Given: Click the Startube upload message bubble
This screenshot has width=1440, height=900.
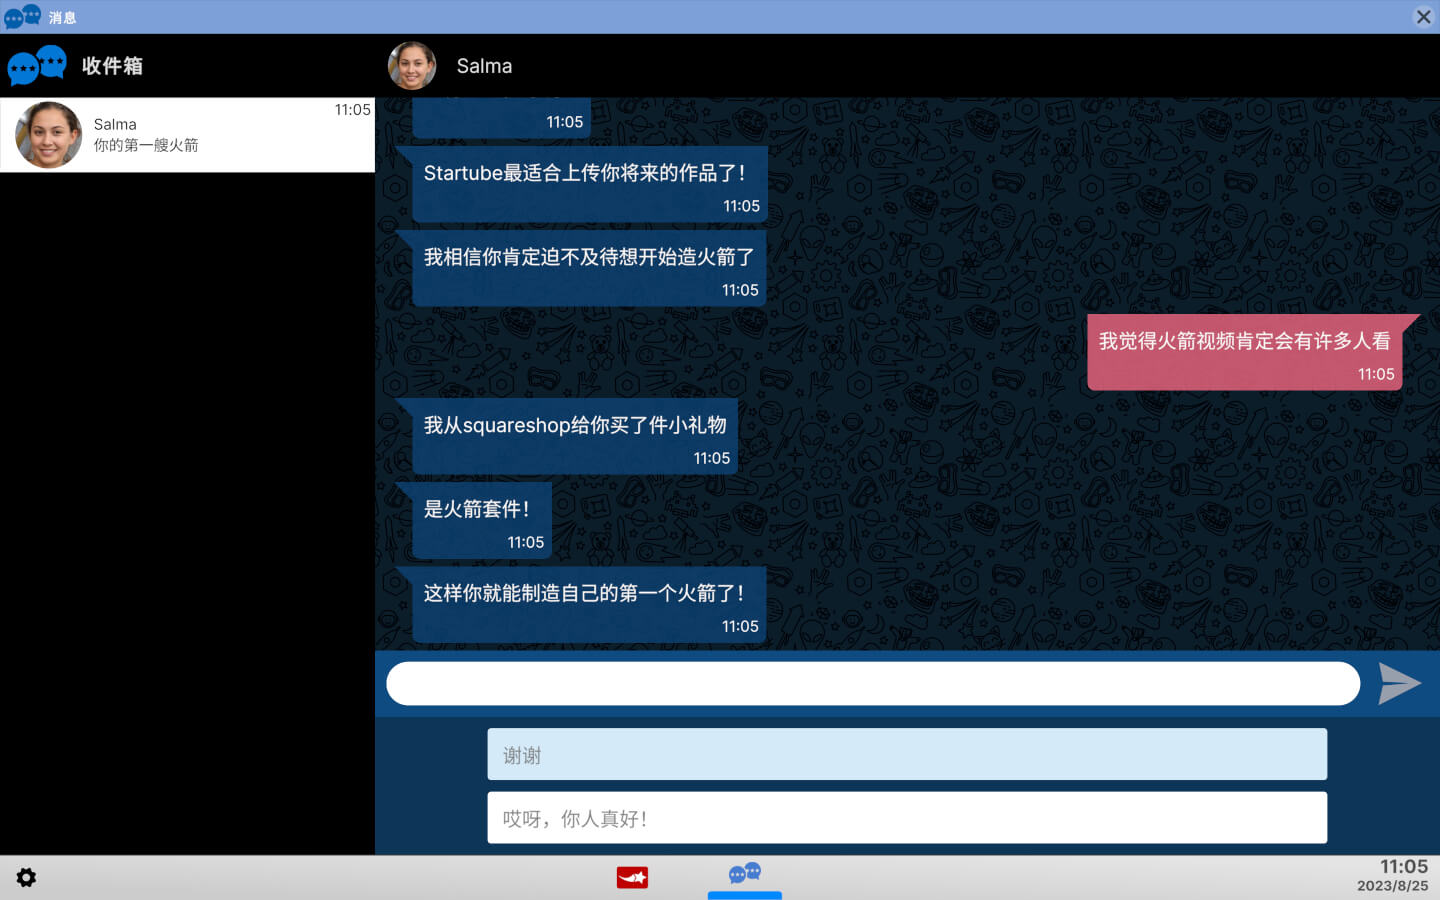Looking at the screenshot, I should point(589,185).
